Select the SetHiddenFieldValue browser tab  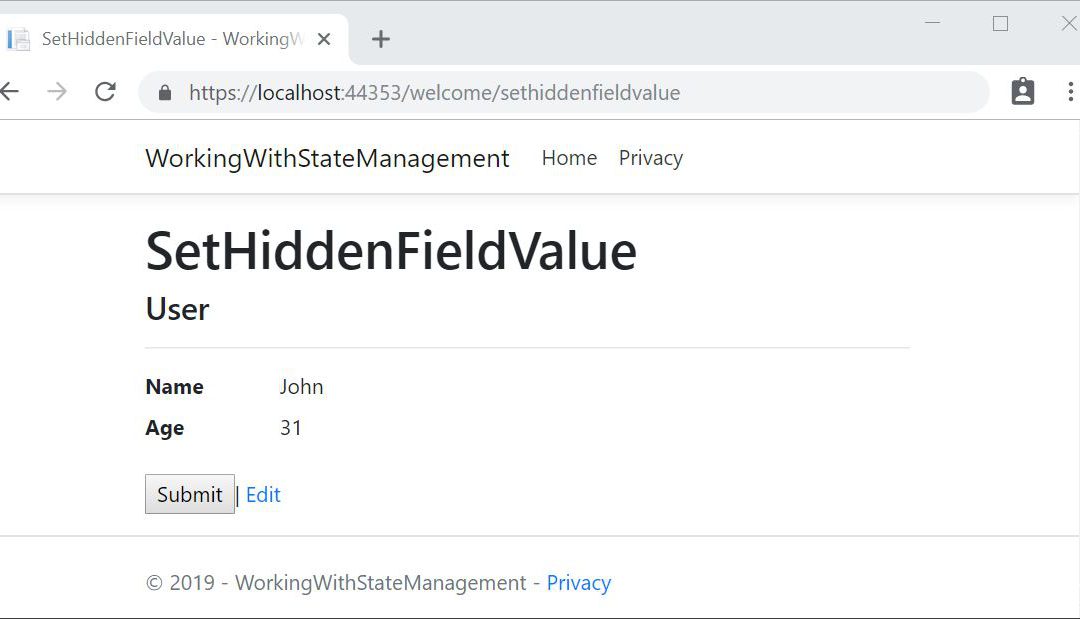(x=170, y=39)
